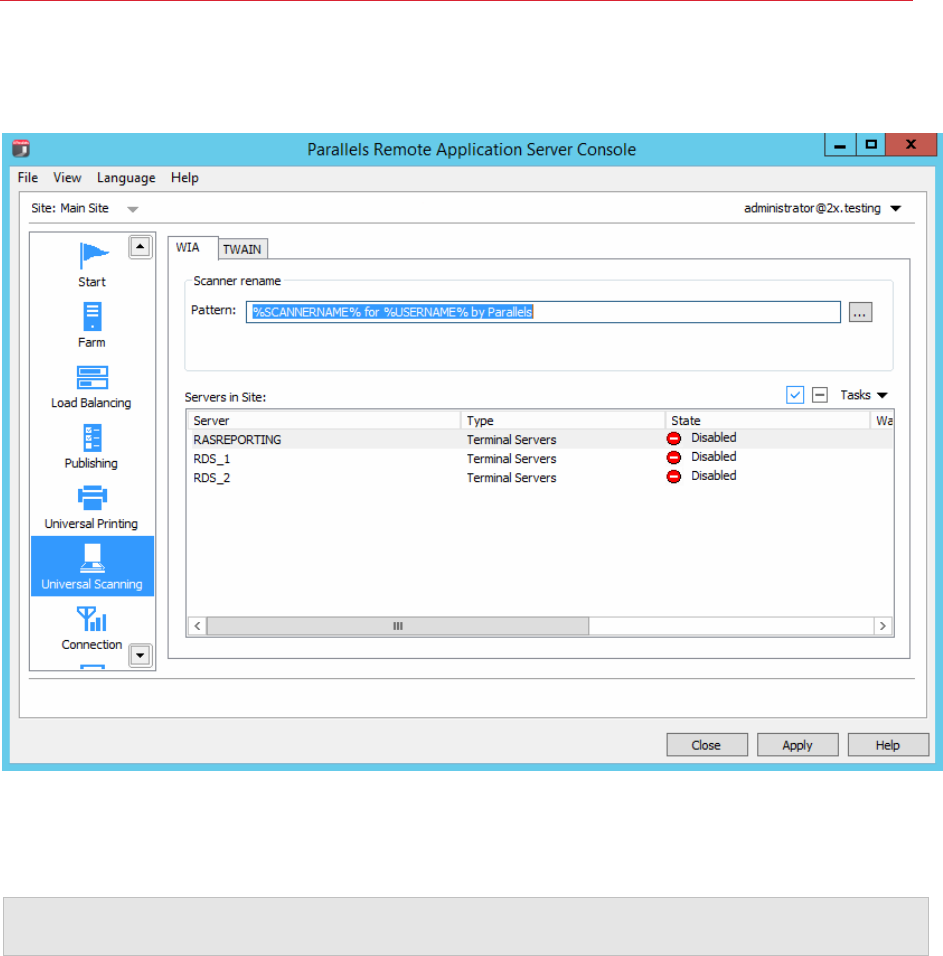Image resolution: width=943 pixels, height=956 pixels.
Task: Select the RDS_1 server row
Action: click(540, 458)
